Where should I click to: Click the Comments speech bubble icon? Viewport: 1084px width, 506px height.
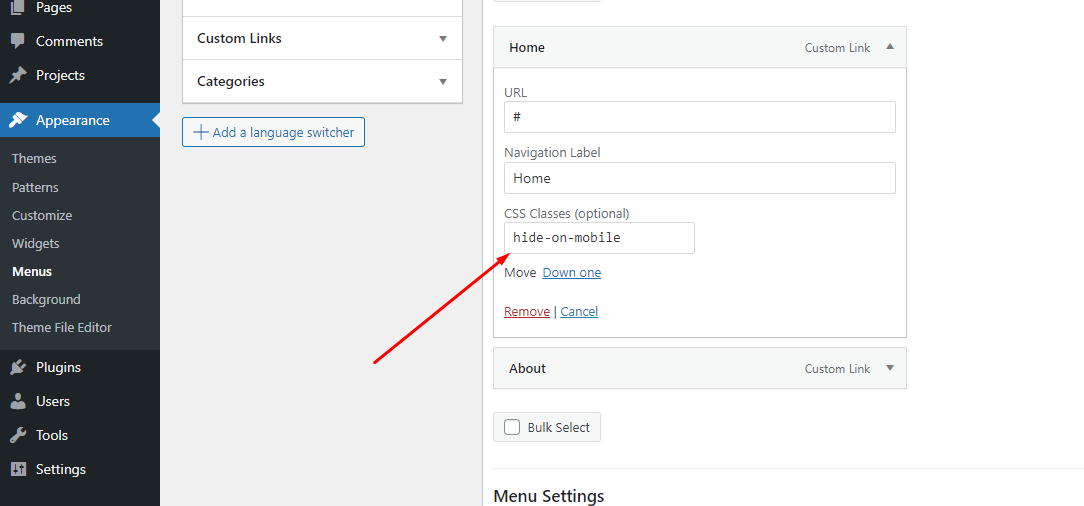18,41
